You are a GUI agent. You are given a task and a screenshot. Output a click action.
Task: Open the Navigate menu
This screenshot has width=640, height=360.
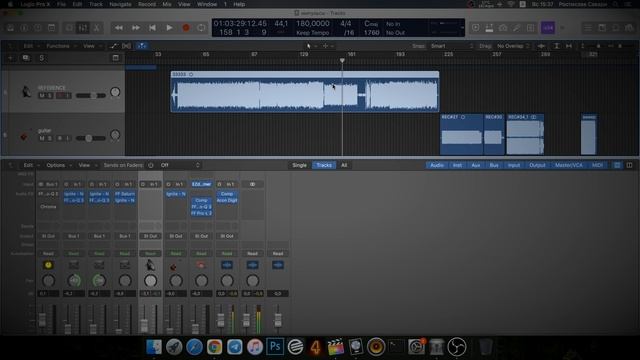[x=120, y=4]
